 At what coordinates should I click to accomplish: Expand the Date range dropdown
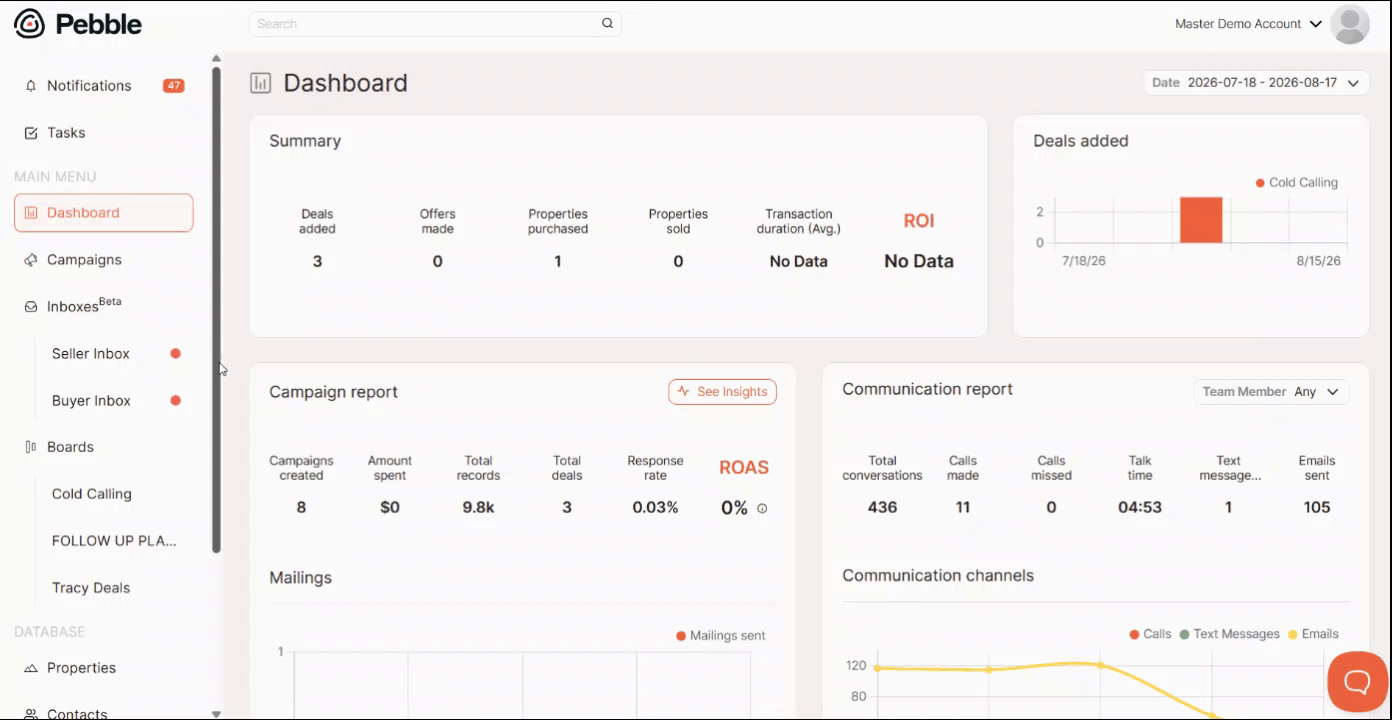[1256, 83]
